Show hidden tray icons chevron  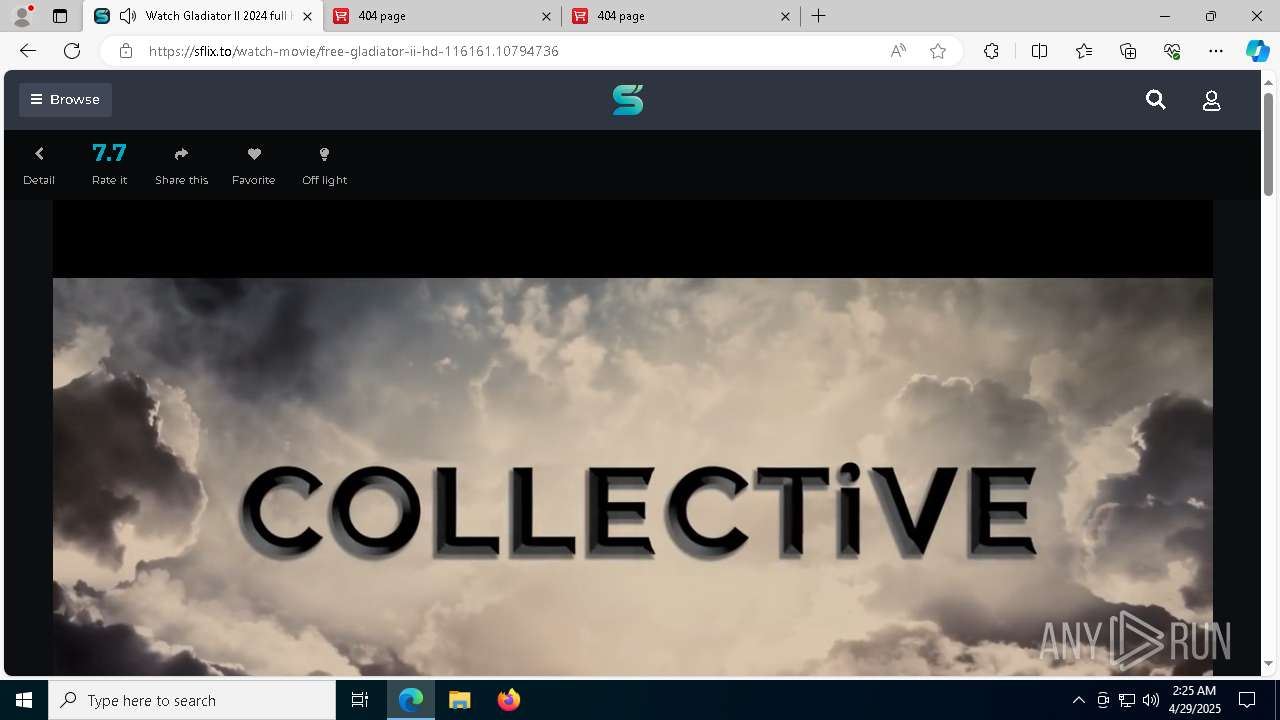[x=1078, y=700]
